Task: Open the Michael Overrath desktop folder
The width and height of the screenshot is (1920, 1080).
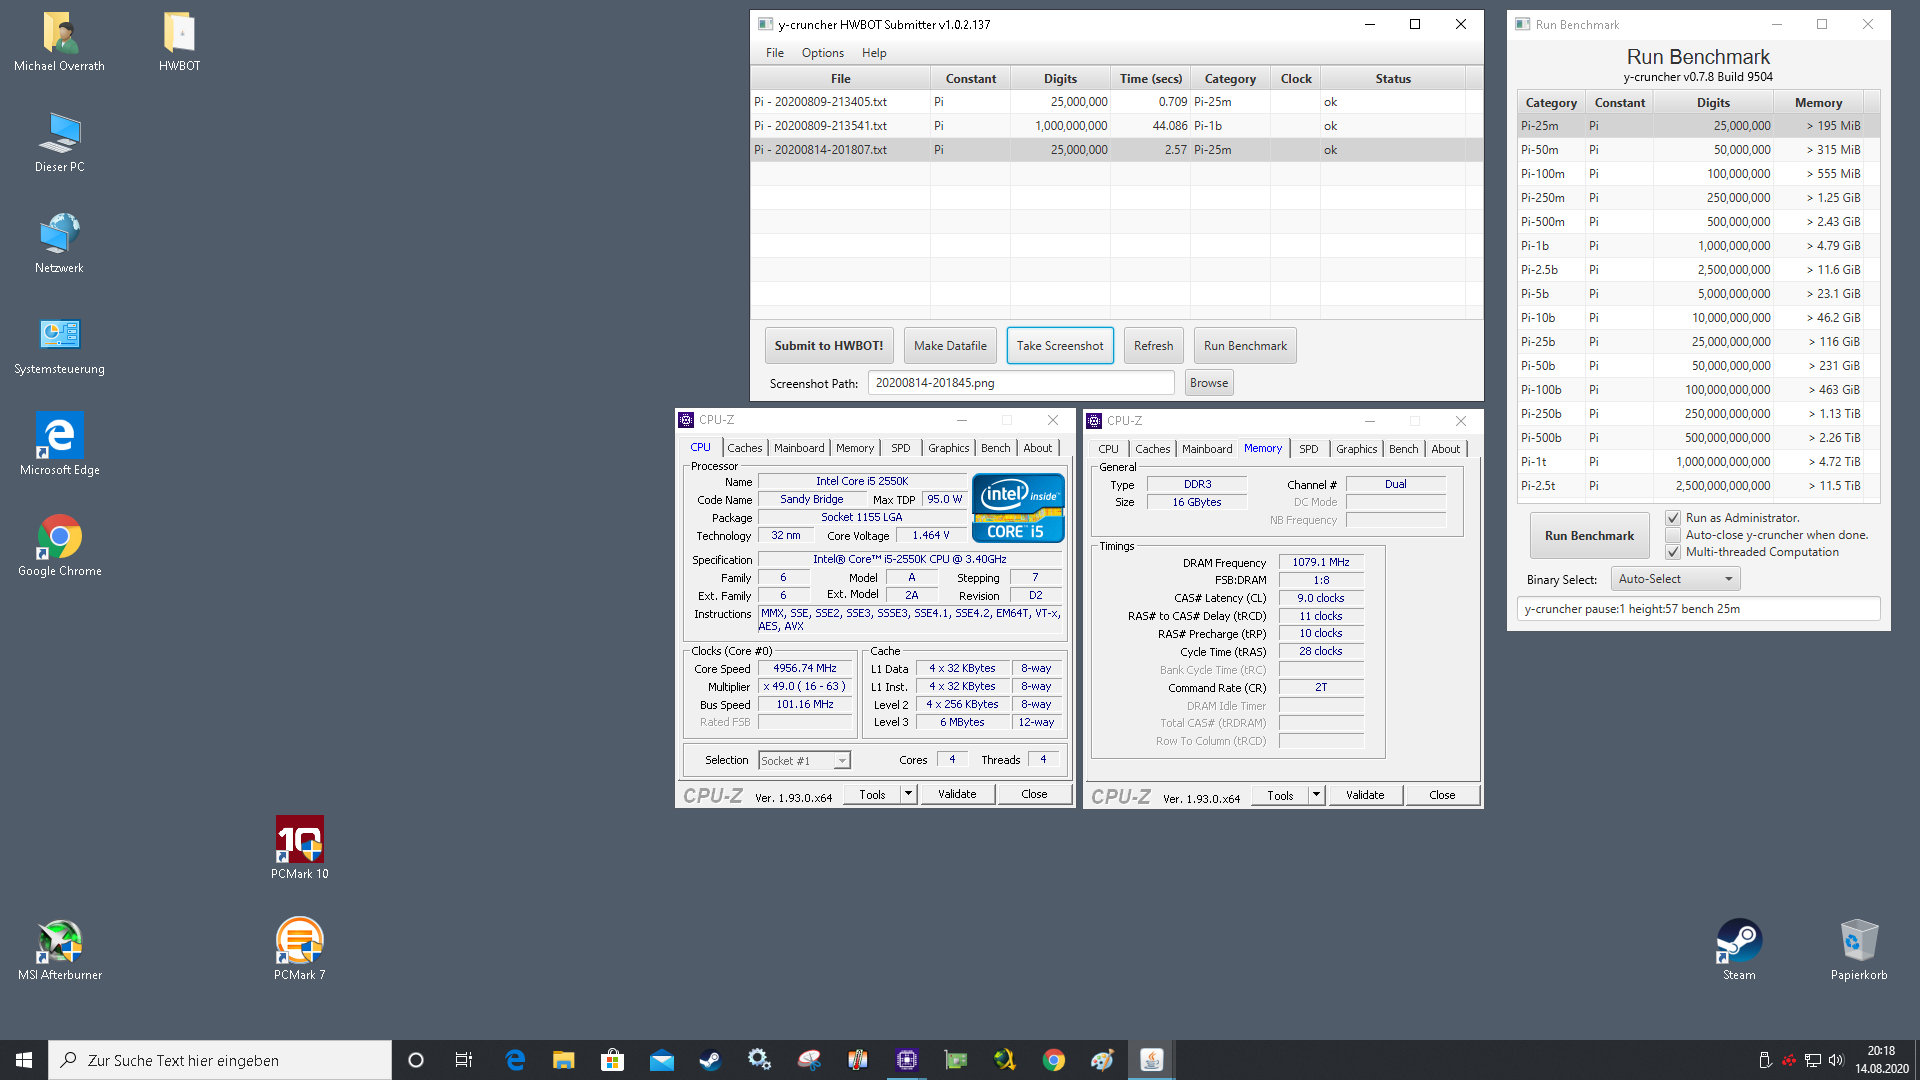Action: (x=59, y=42)
